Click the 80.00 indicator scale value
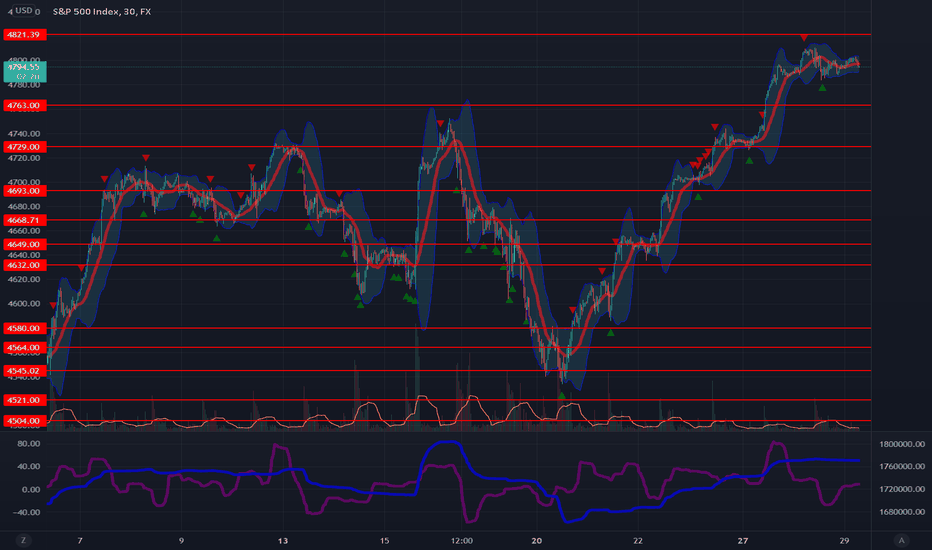Screen dimensions: 932x550 (29, 444)
